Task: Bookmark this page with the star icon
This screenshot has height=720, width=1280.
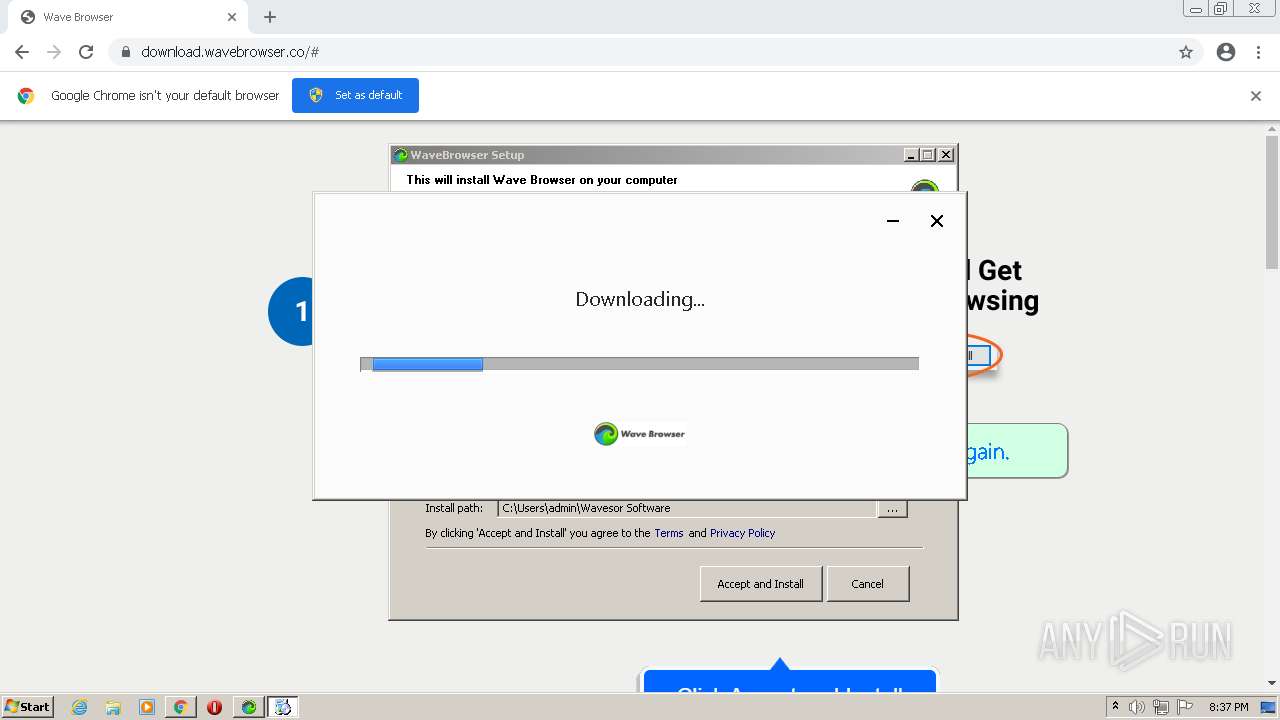Action: click(1186, 52)
